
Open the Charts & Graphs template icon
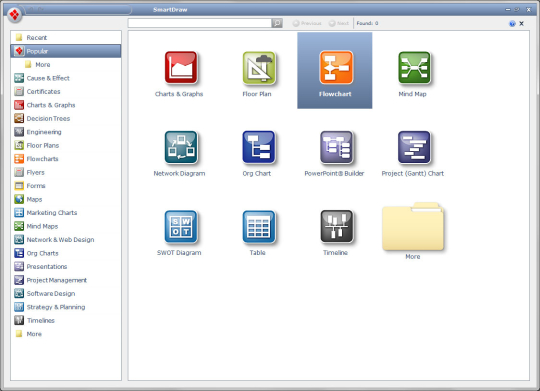tap(181, 68)
